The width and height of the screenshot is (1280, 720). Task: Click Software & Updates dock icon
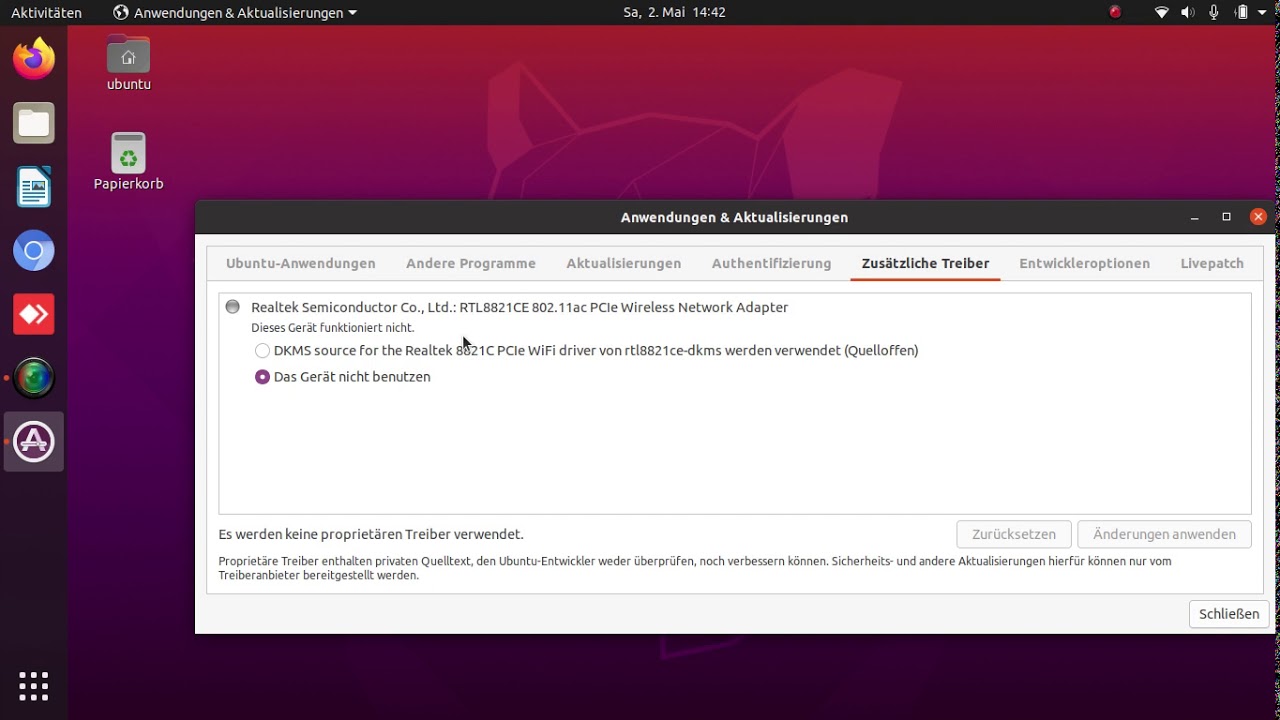click(34, 442)
